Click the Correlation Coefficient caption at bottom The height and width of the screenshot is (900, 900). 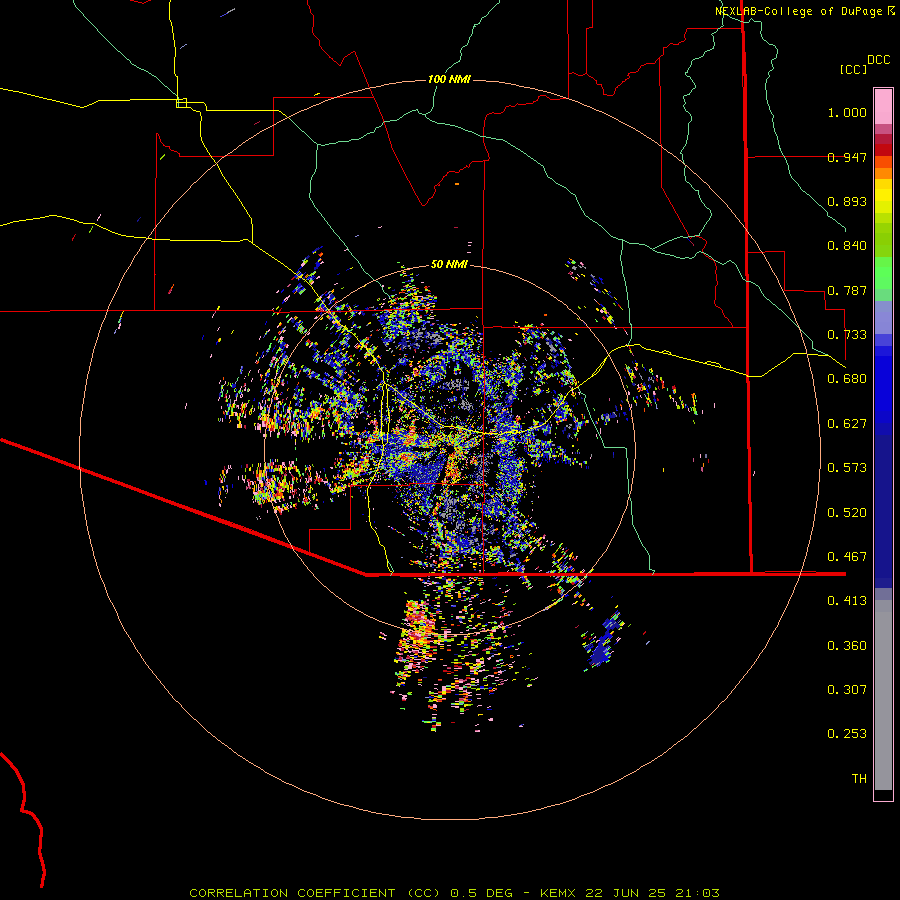pyautogui.click(x=454, y=893)
